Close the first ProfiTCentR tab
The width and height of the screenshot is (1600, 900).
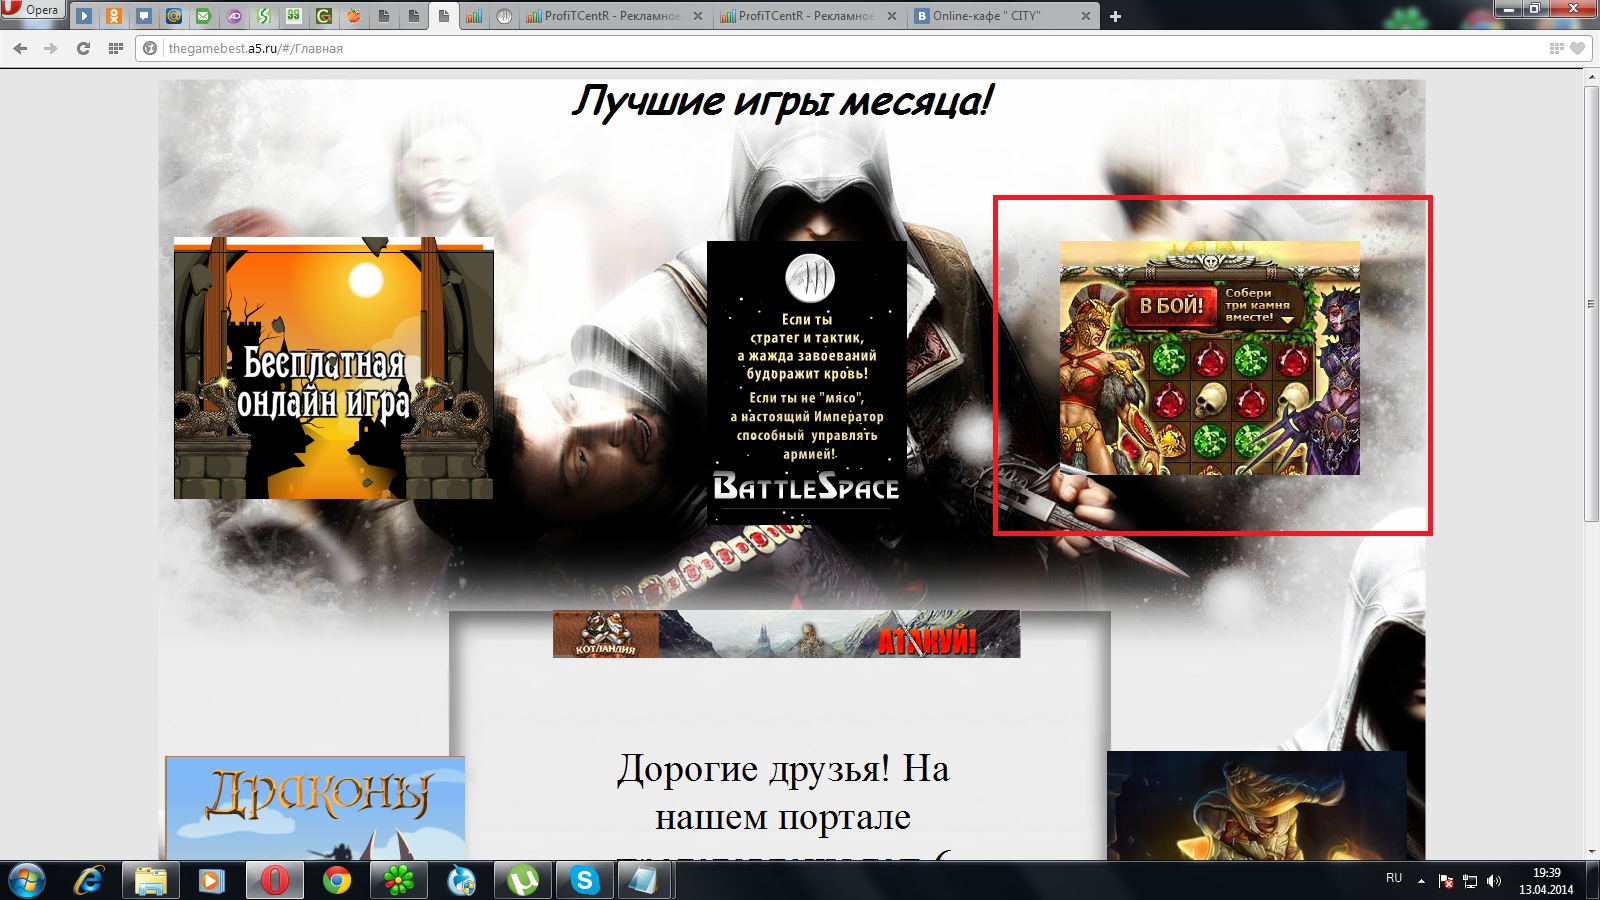point(698,16)
